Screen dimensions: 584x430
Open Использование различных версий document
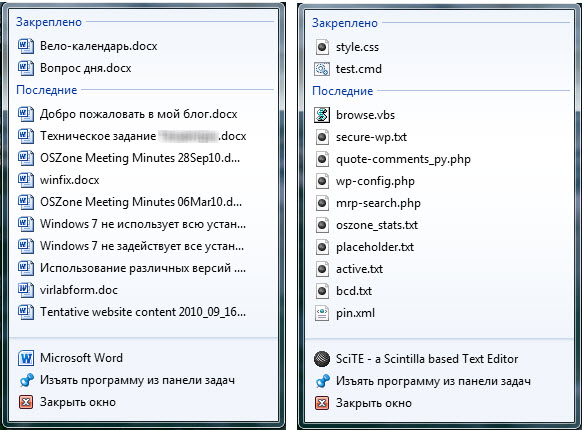point(144,268)
